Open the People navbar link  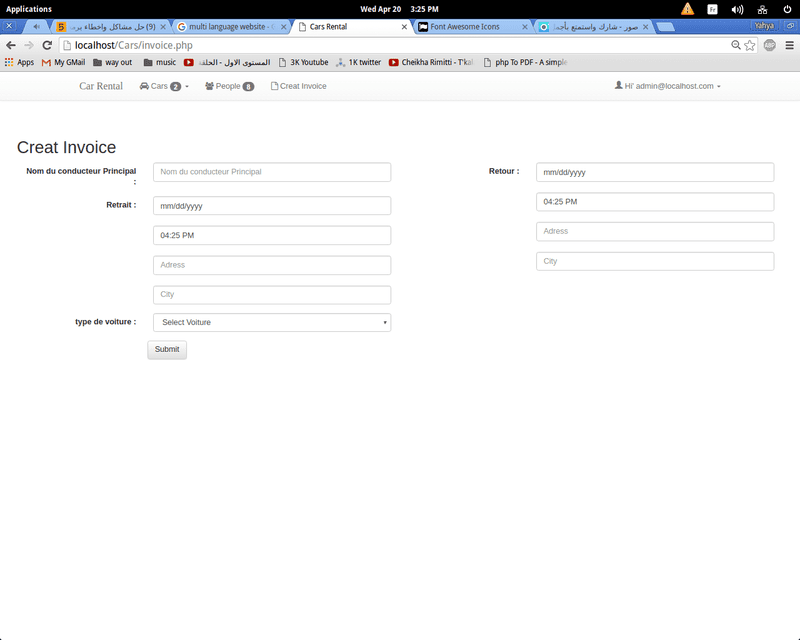[x=229, y=86]
